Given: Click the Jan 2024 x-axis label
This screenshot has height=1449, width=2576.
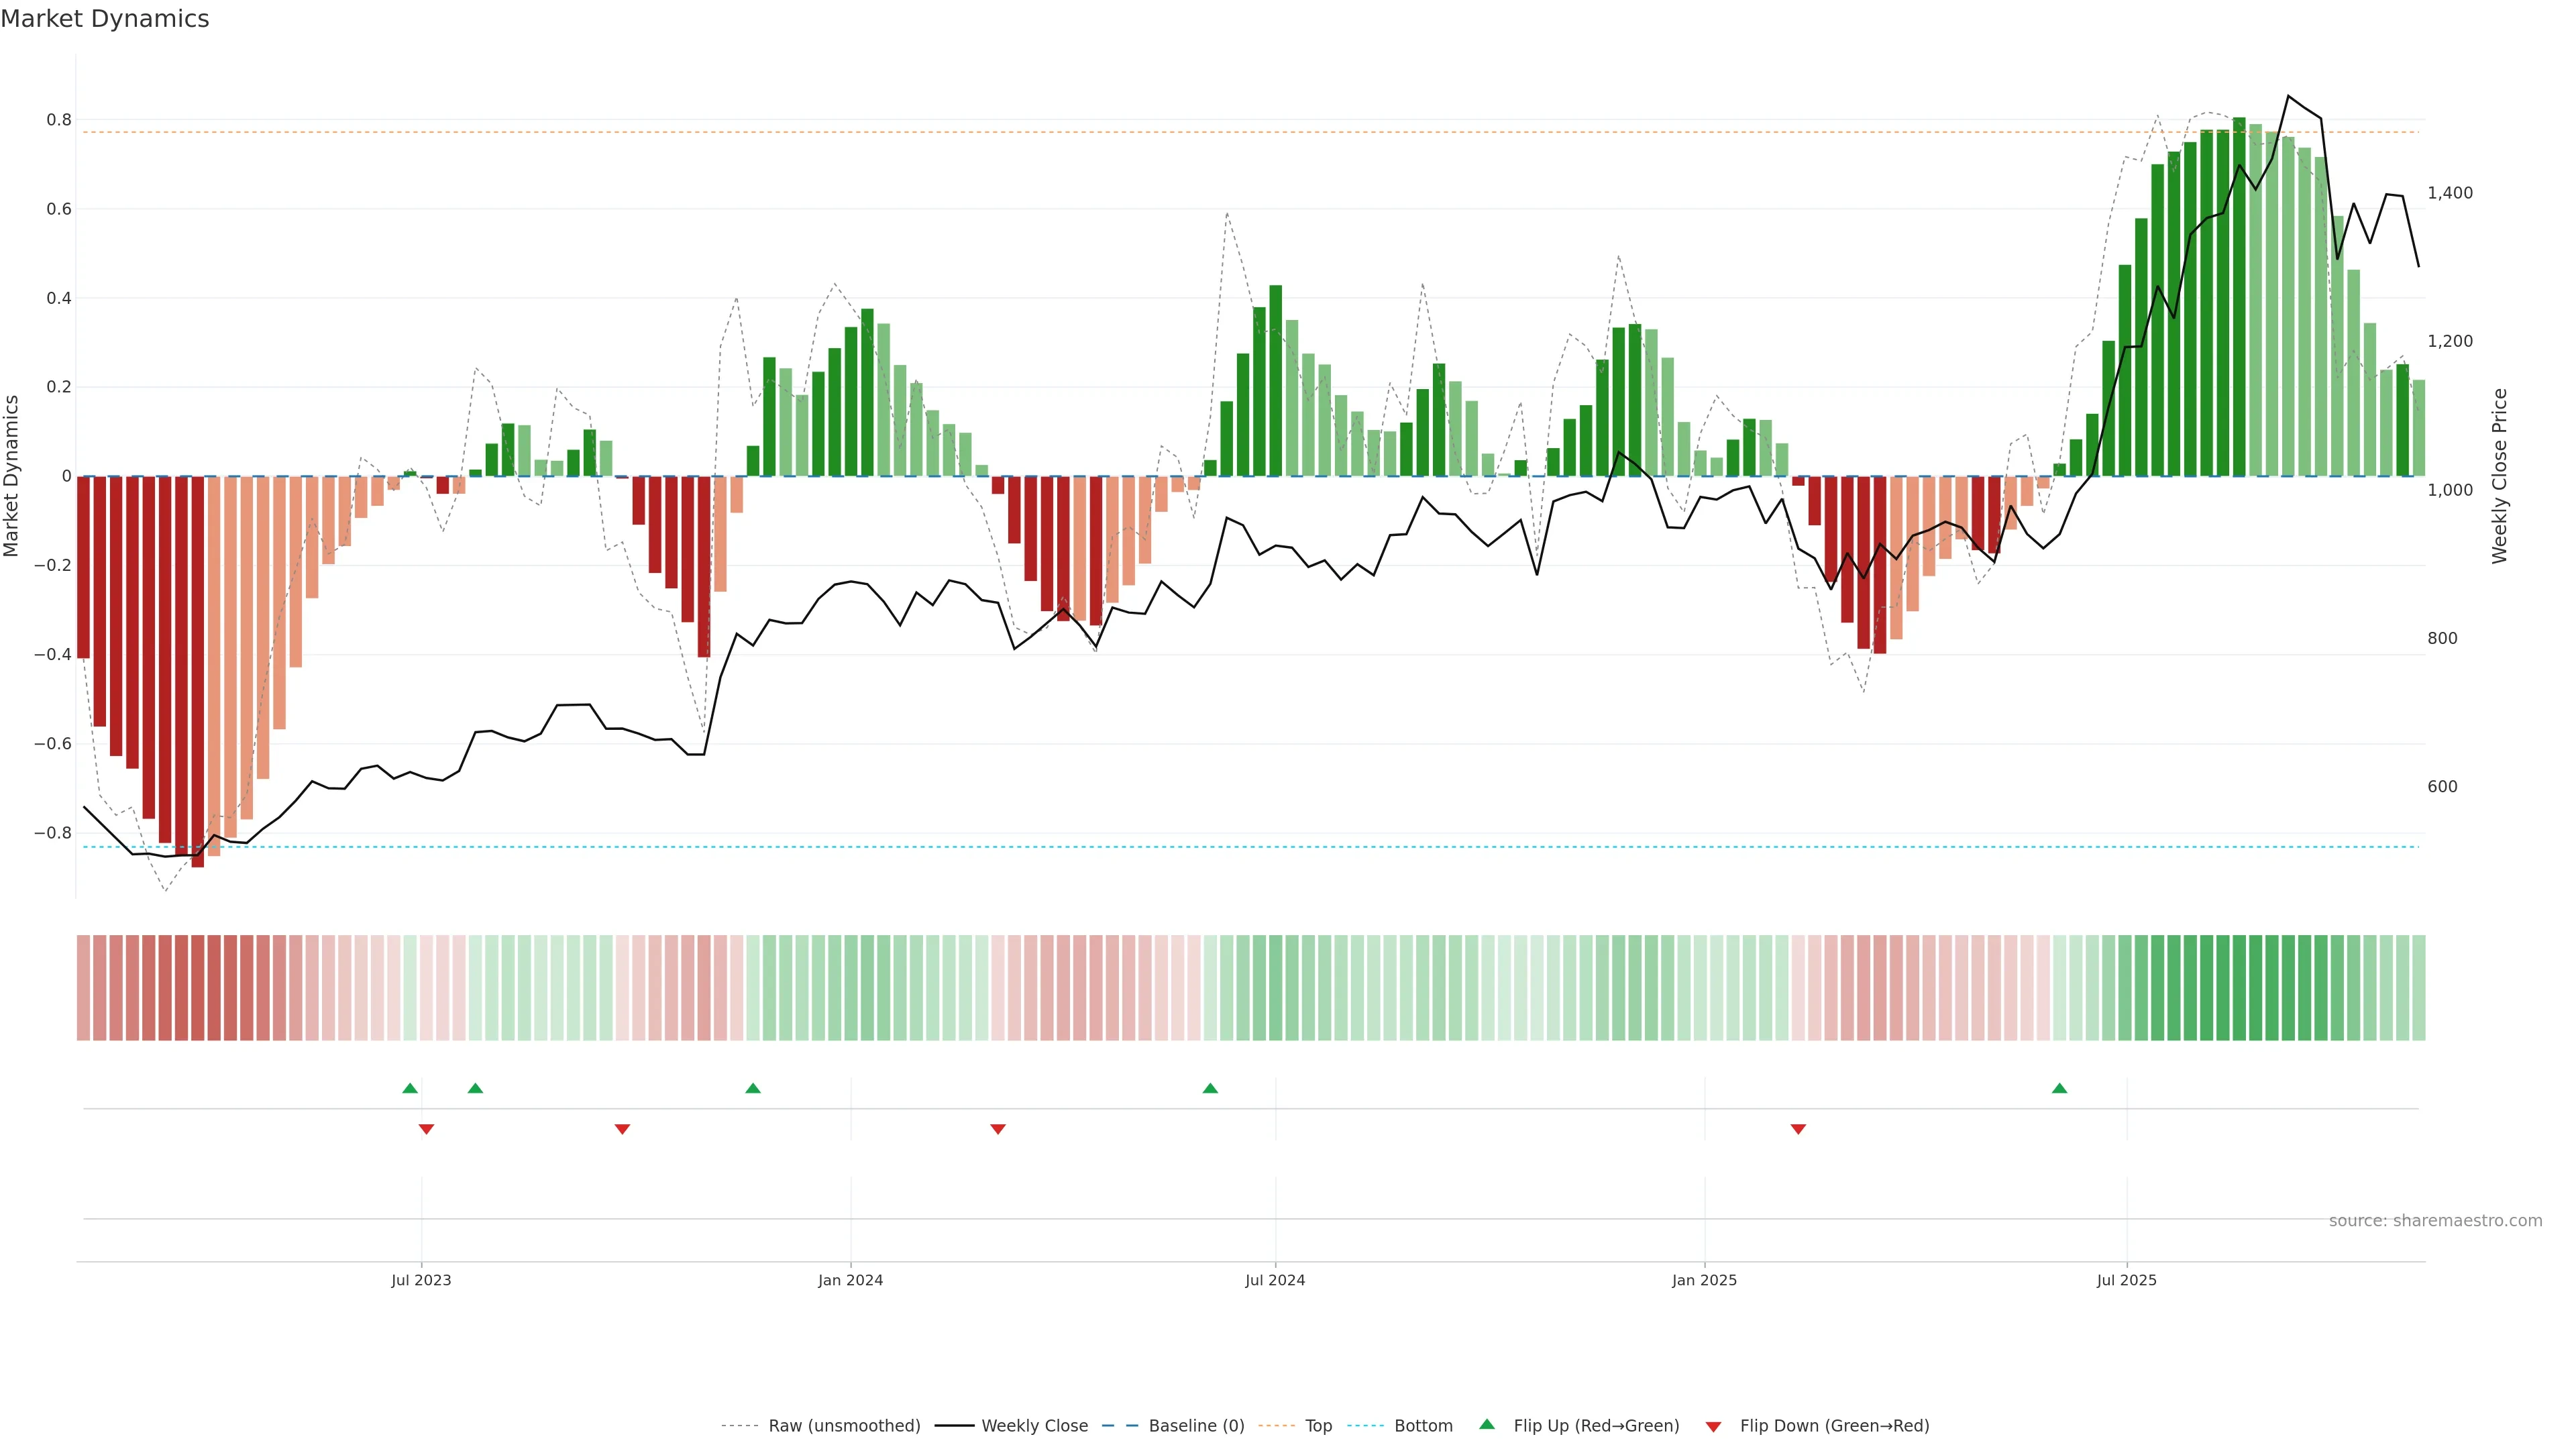Looking at the screenshot, I should point(850,1280).
